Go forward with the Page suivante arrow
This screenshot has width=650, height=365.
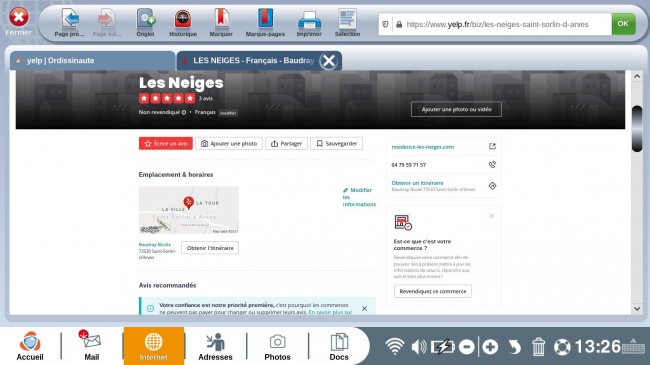(x=107, y=19)
